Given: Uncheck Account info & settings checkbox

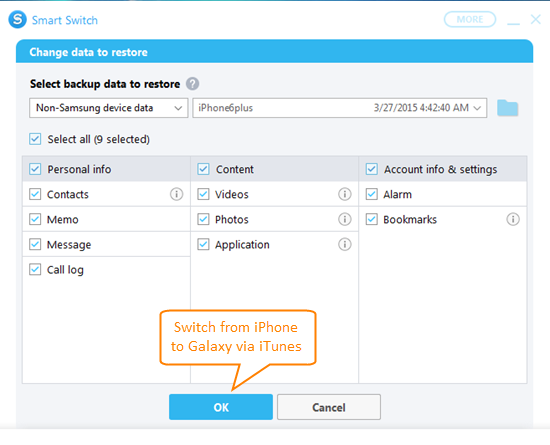Looking at the screenshot, I should [372, 169].
